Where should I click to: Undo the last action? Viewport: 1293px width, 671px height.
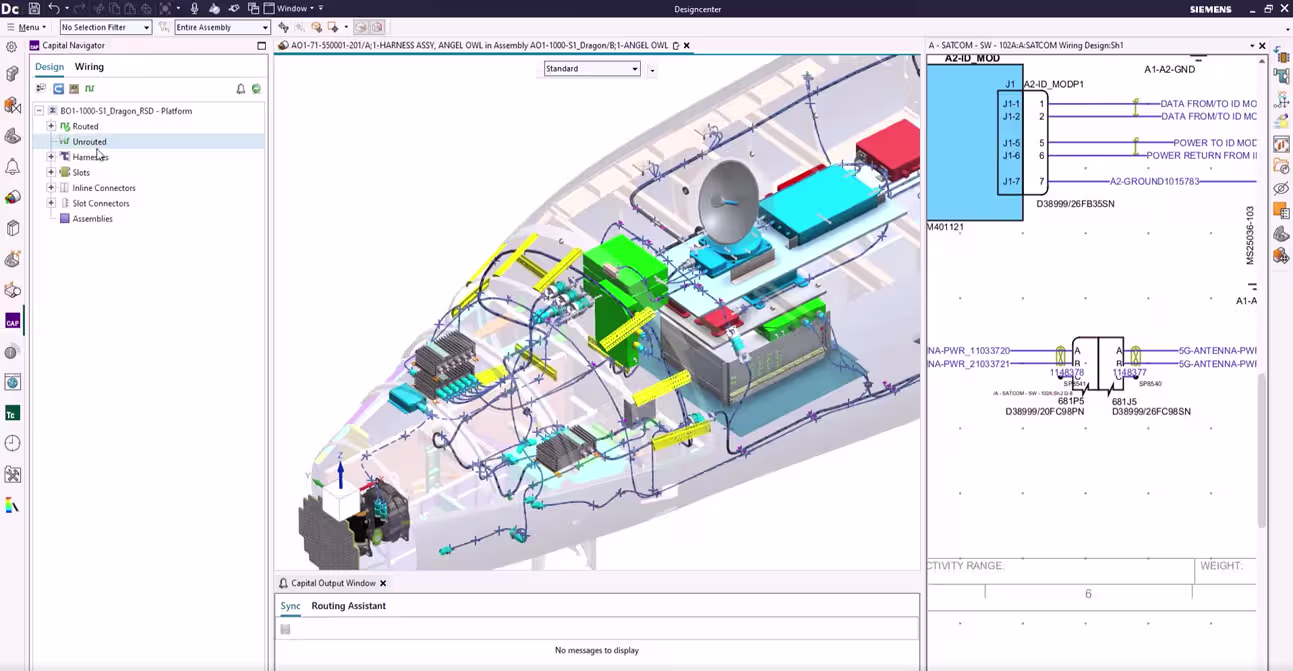pyautogui.click(x=54, y=8)
